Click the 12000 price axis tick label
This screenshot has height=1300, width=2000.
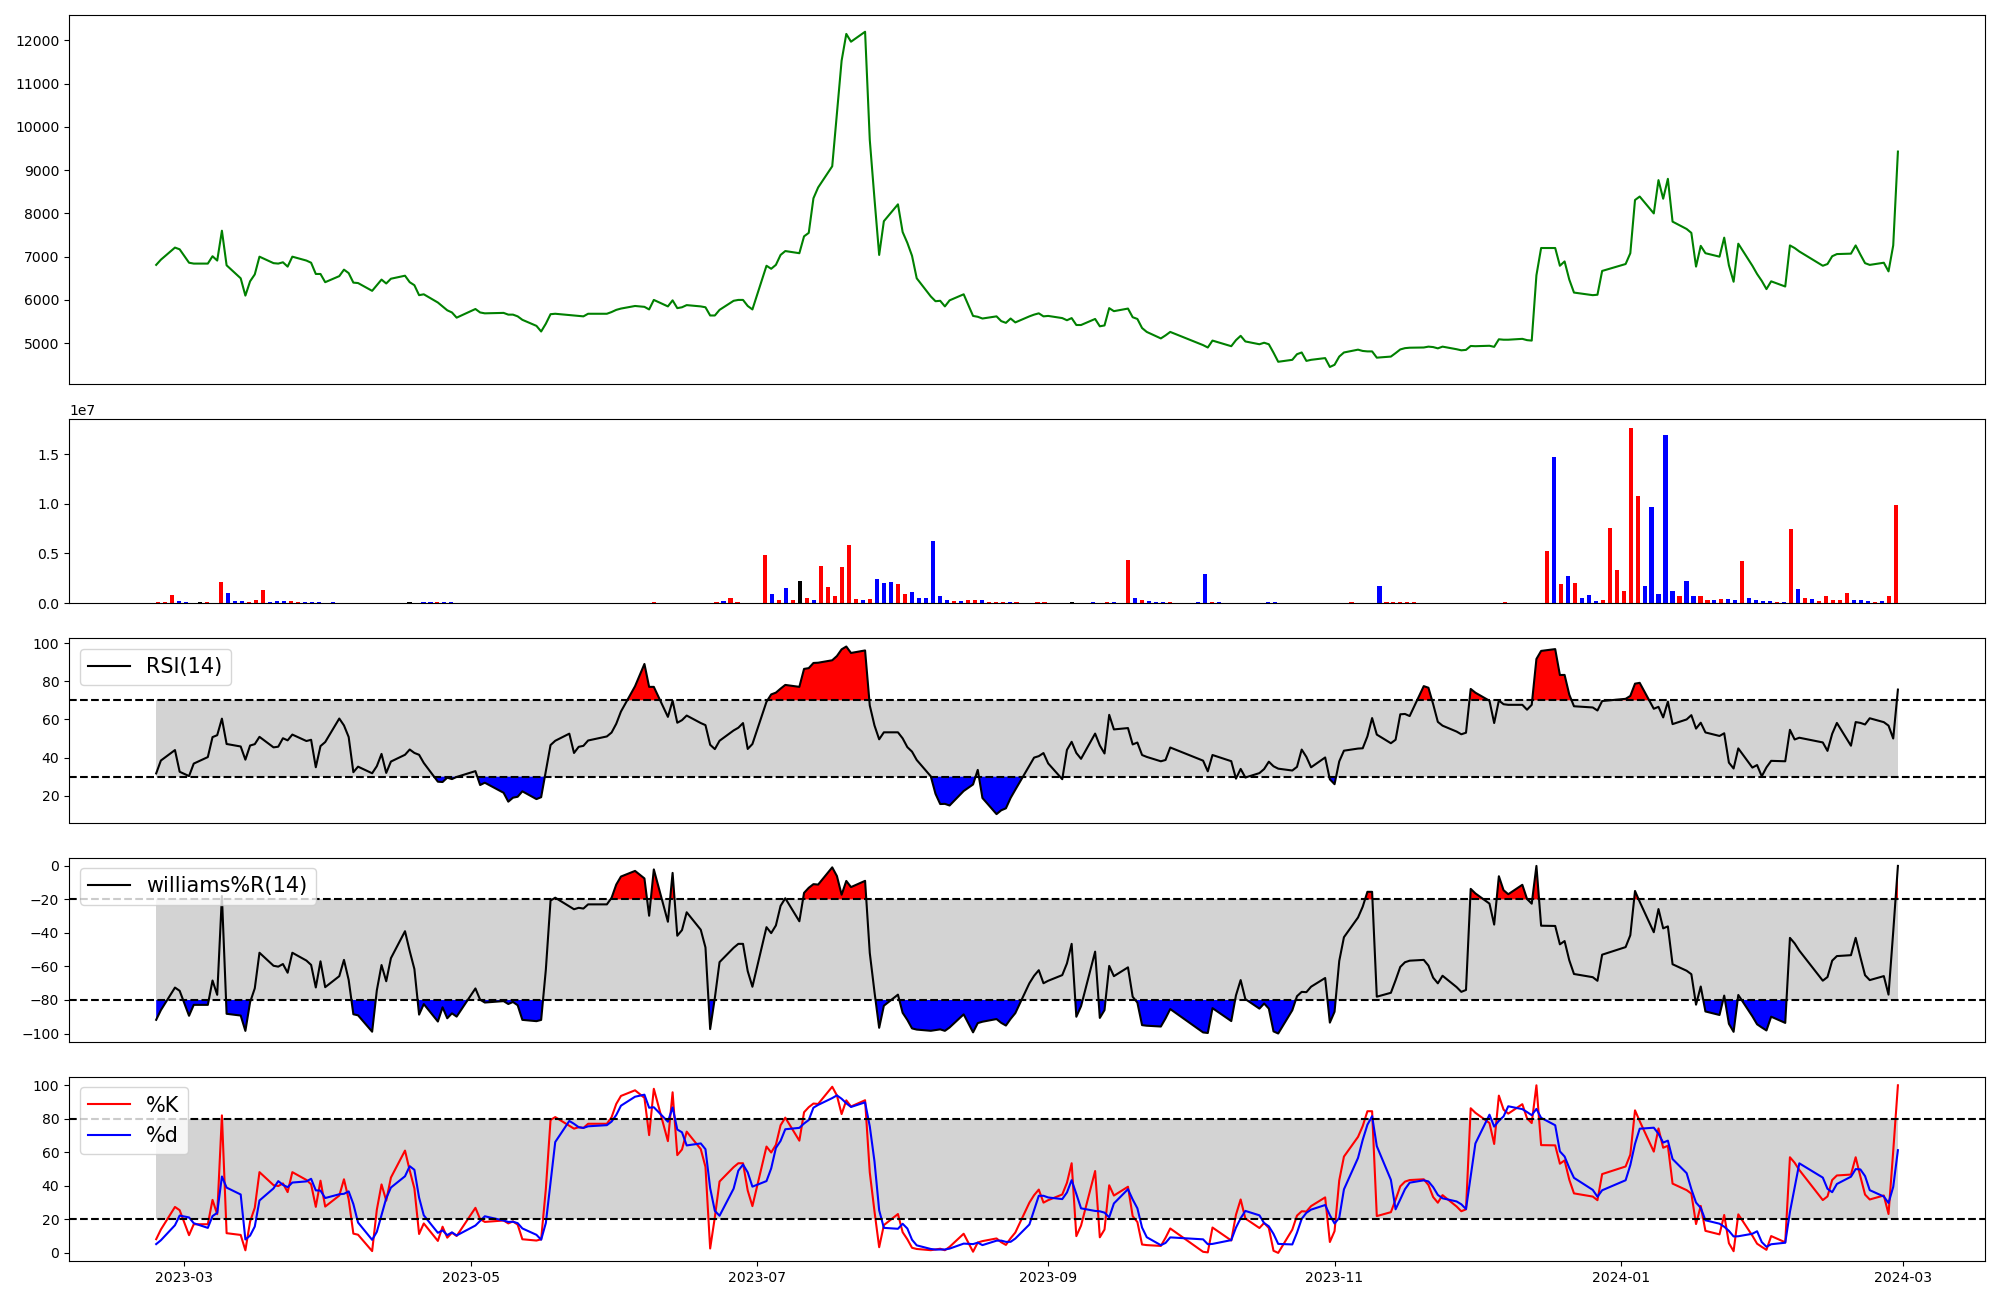click(x=37, y=41)
